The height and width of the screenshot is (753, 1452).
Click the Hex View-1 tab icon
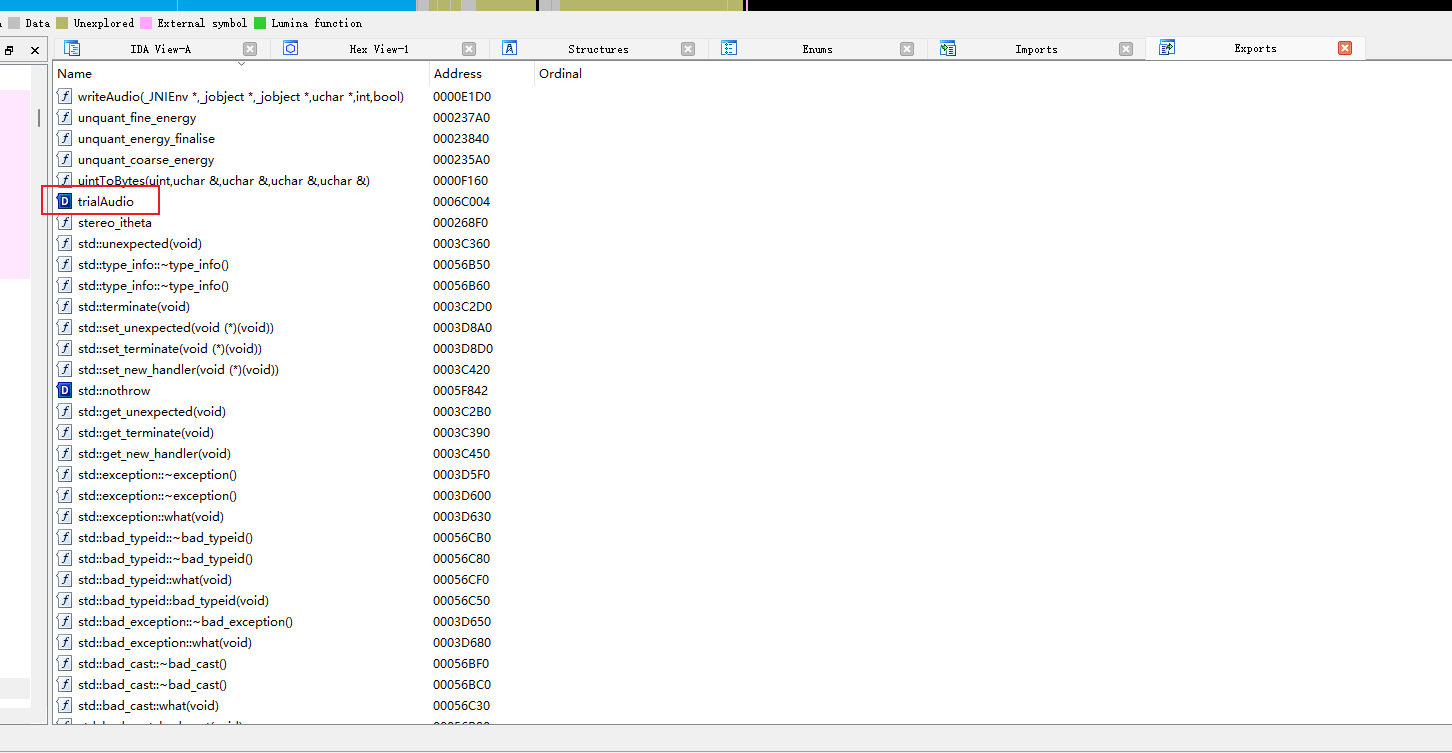click(291, 48)
